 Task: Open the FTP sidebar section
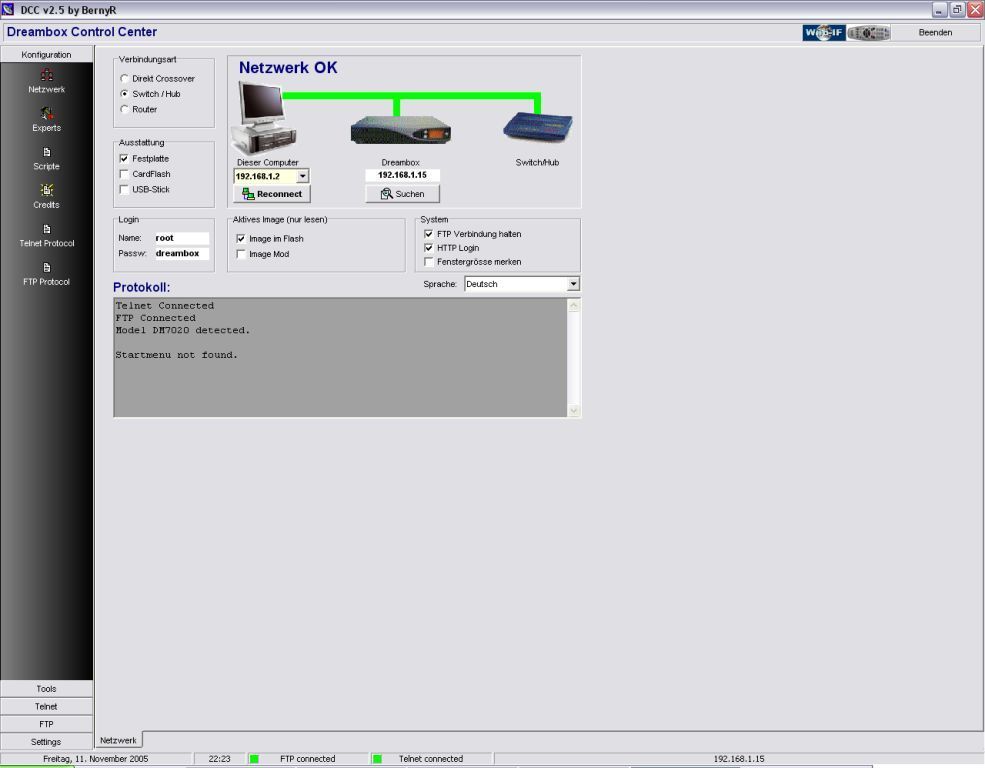point(46,724)
